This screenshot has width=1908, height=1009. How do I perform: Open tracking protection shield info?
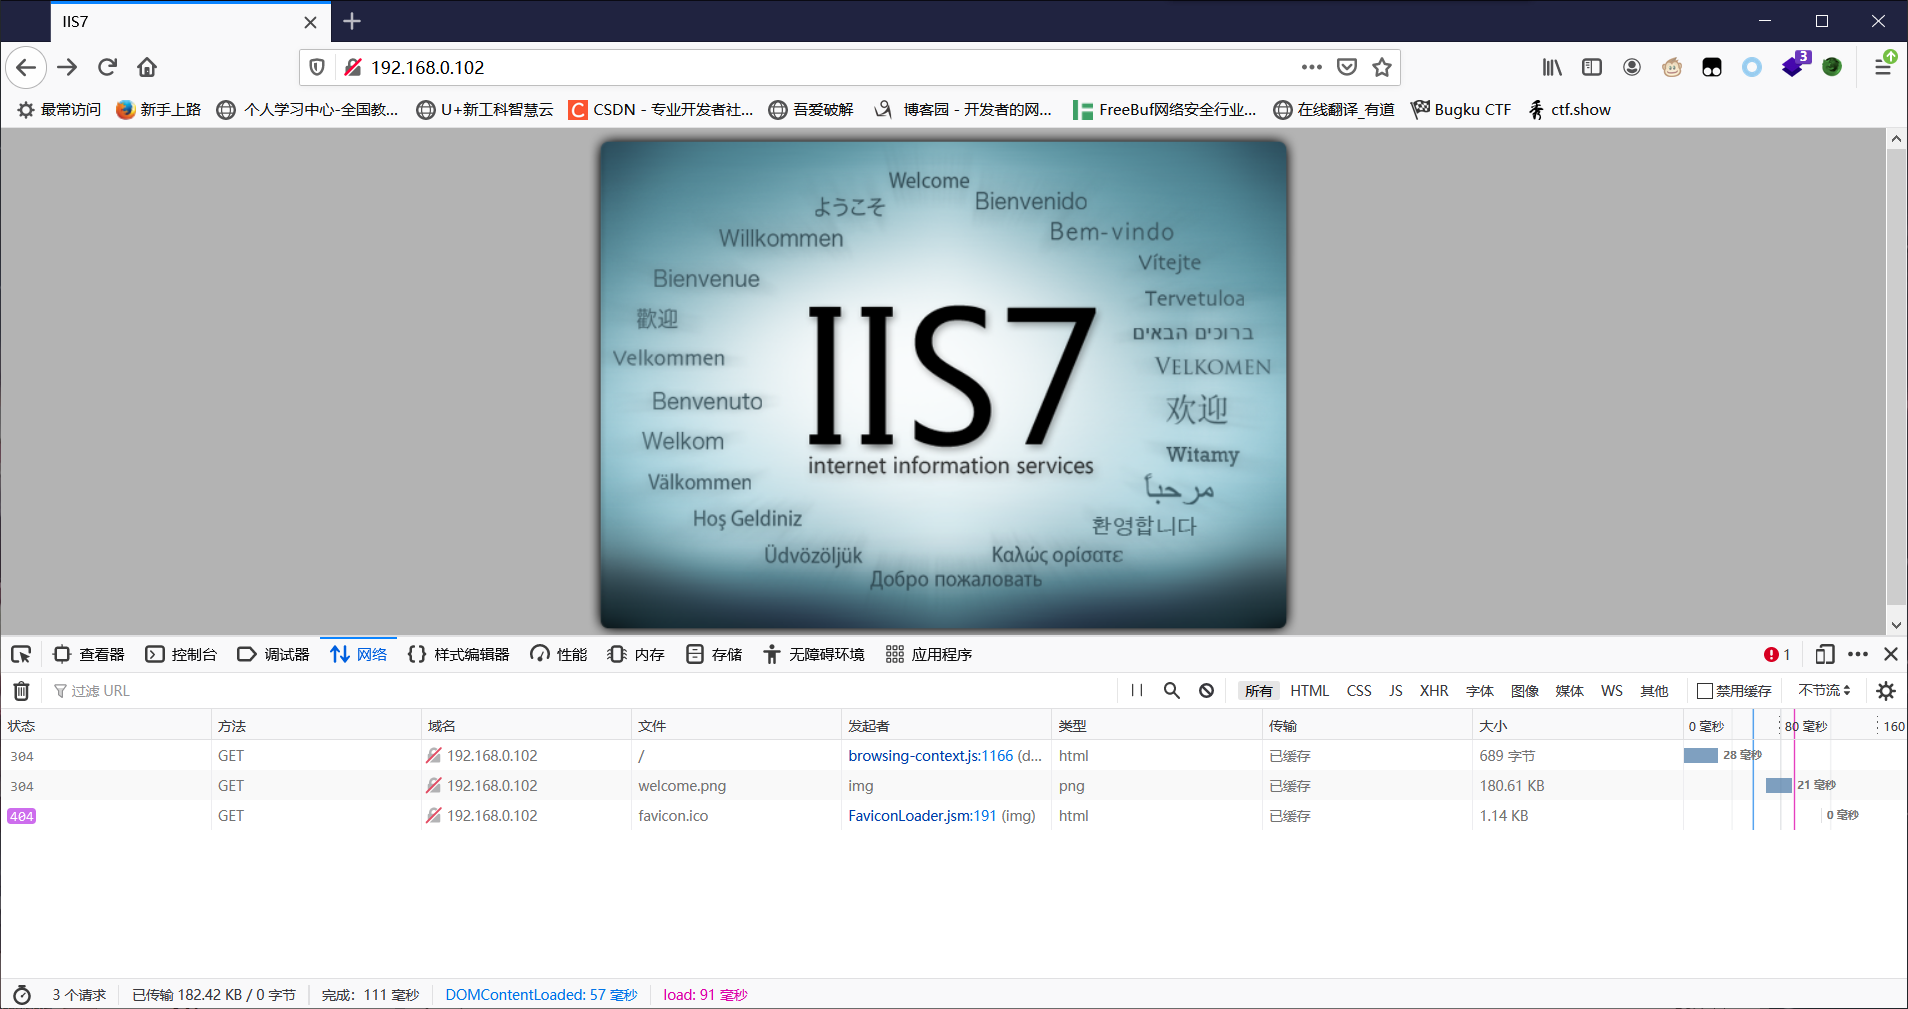tap(317, 67)
